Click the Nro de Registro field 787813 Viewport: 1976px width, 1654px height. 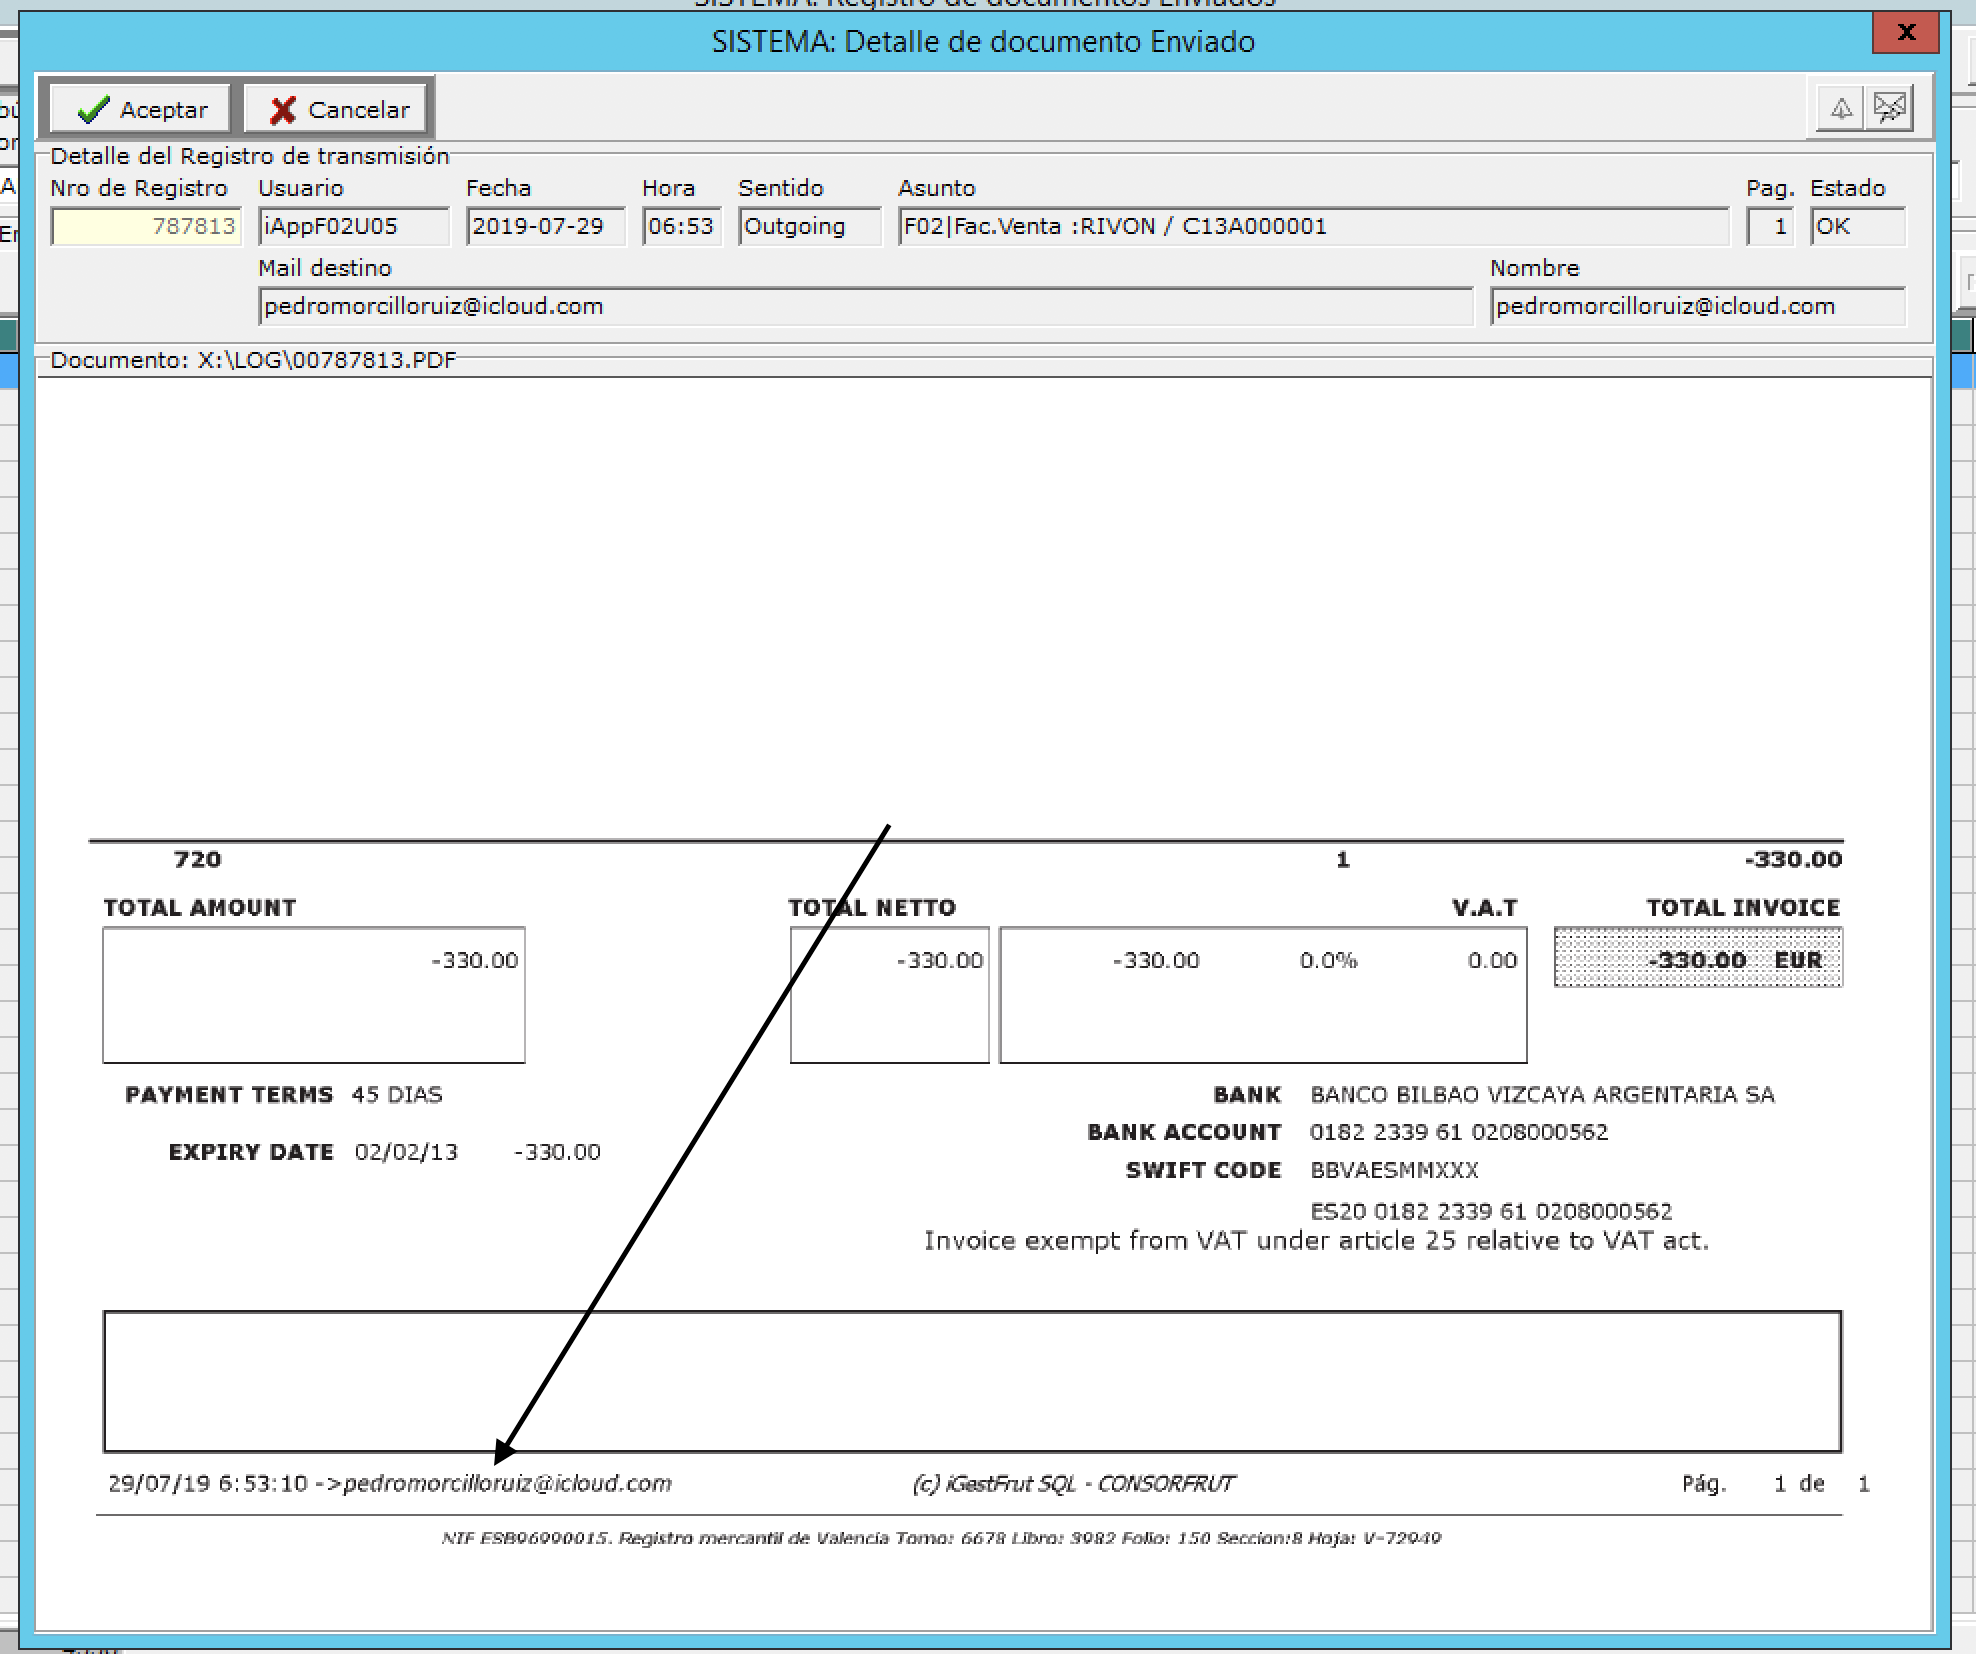146,227
